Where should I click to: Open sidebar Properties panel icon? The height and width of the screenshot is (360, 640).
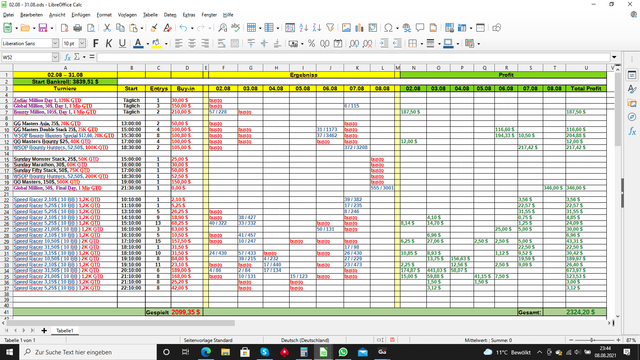632,76
